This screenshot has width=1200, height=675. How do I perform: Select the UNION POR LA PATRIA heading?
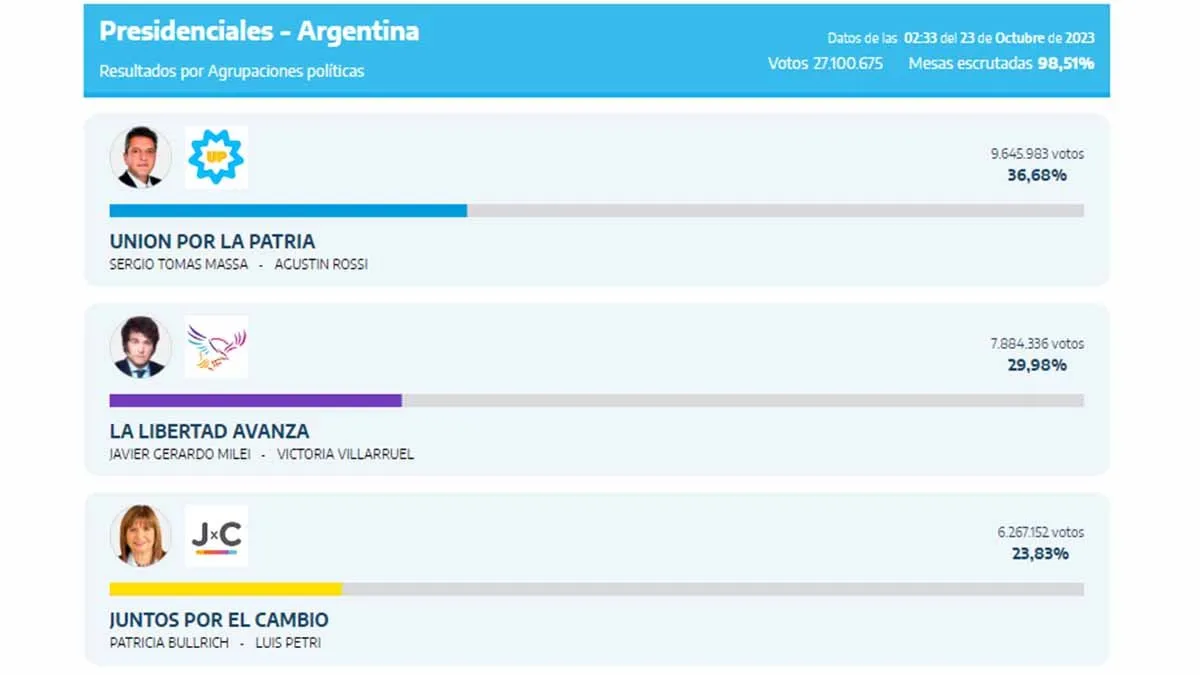point(212,242)
